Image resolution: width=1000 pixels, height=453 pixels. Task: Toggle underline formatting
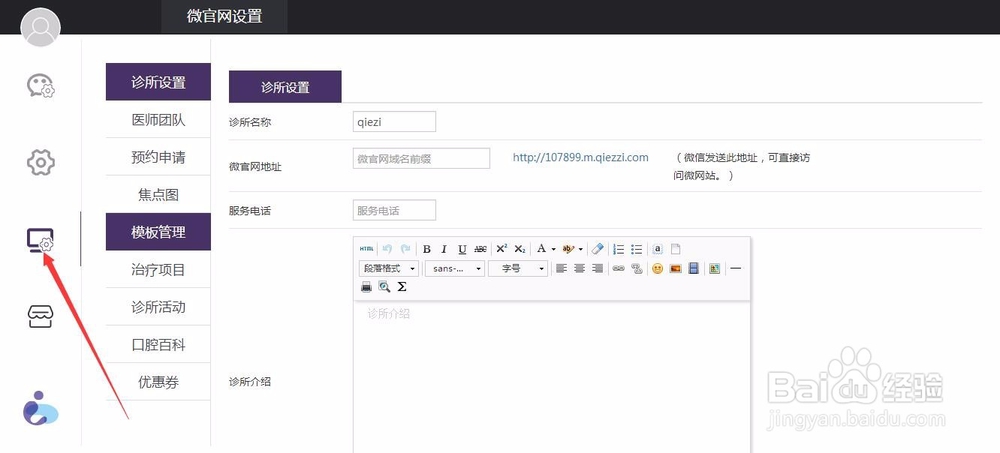(x=462, y=249)
